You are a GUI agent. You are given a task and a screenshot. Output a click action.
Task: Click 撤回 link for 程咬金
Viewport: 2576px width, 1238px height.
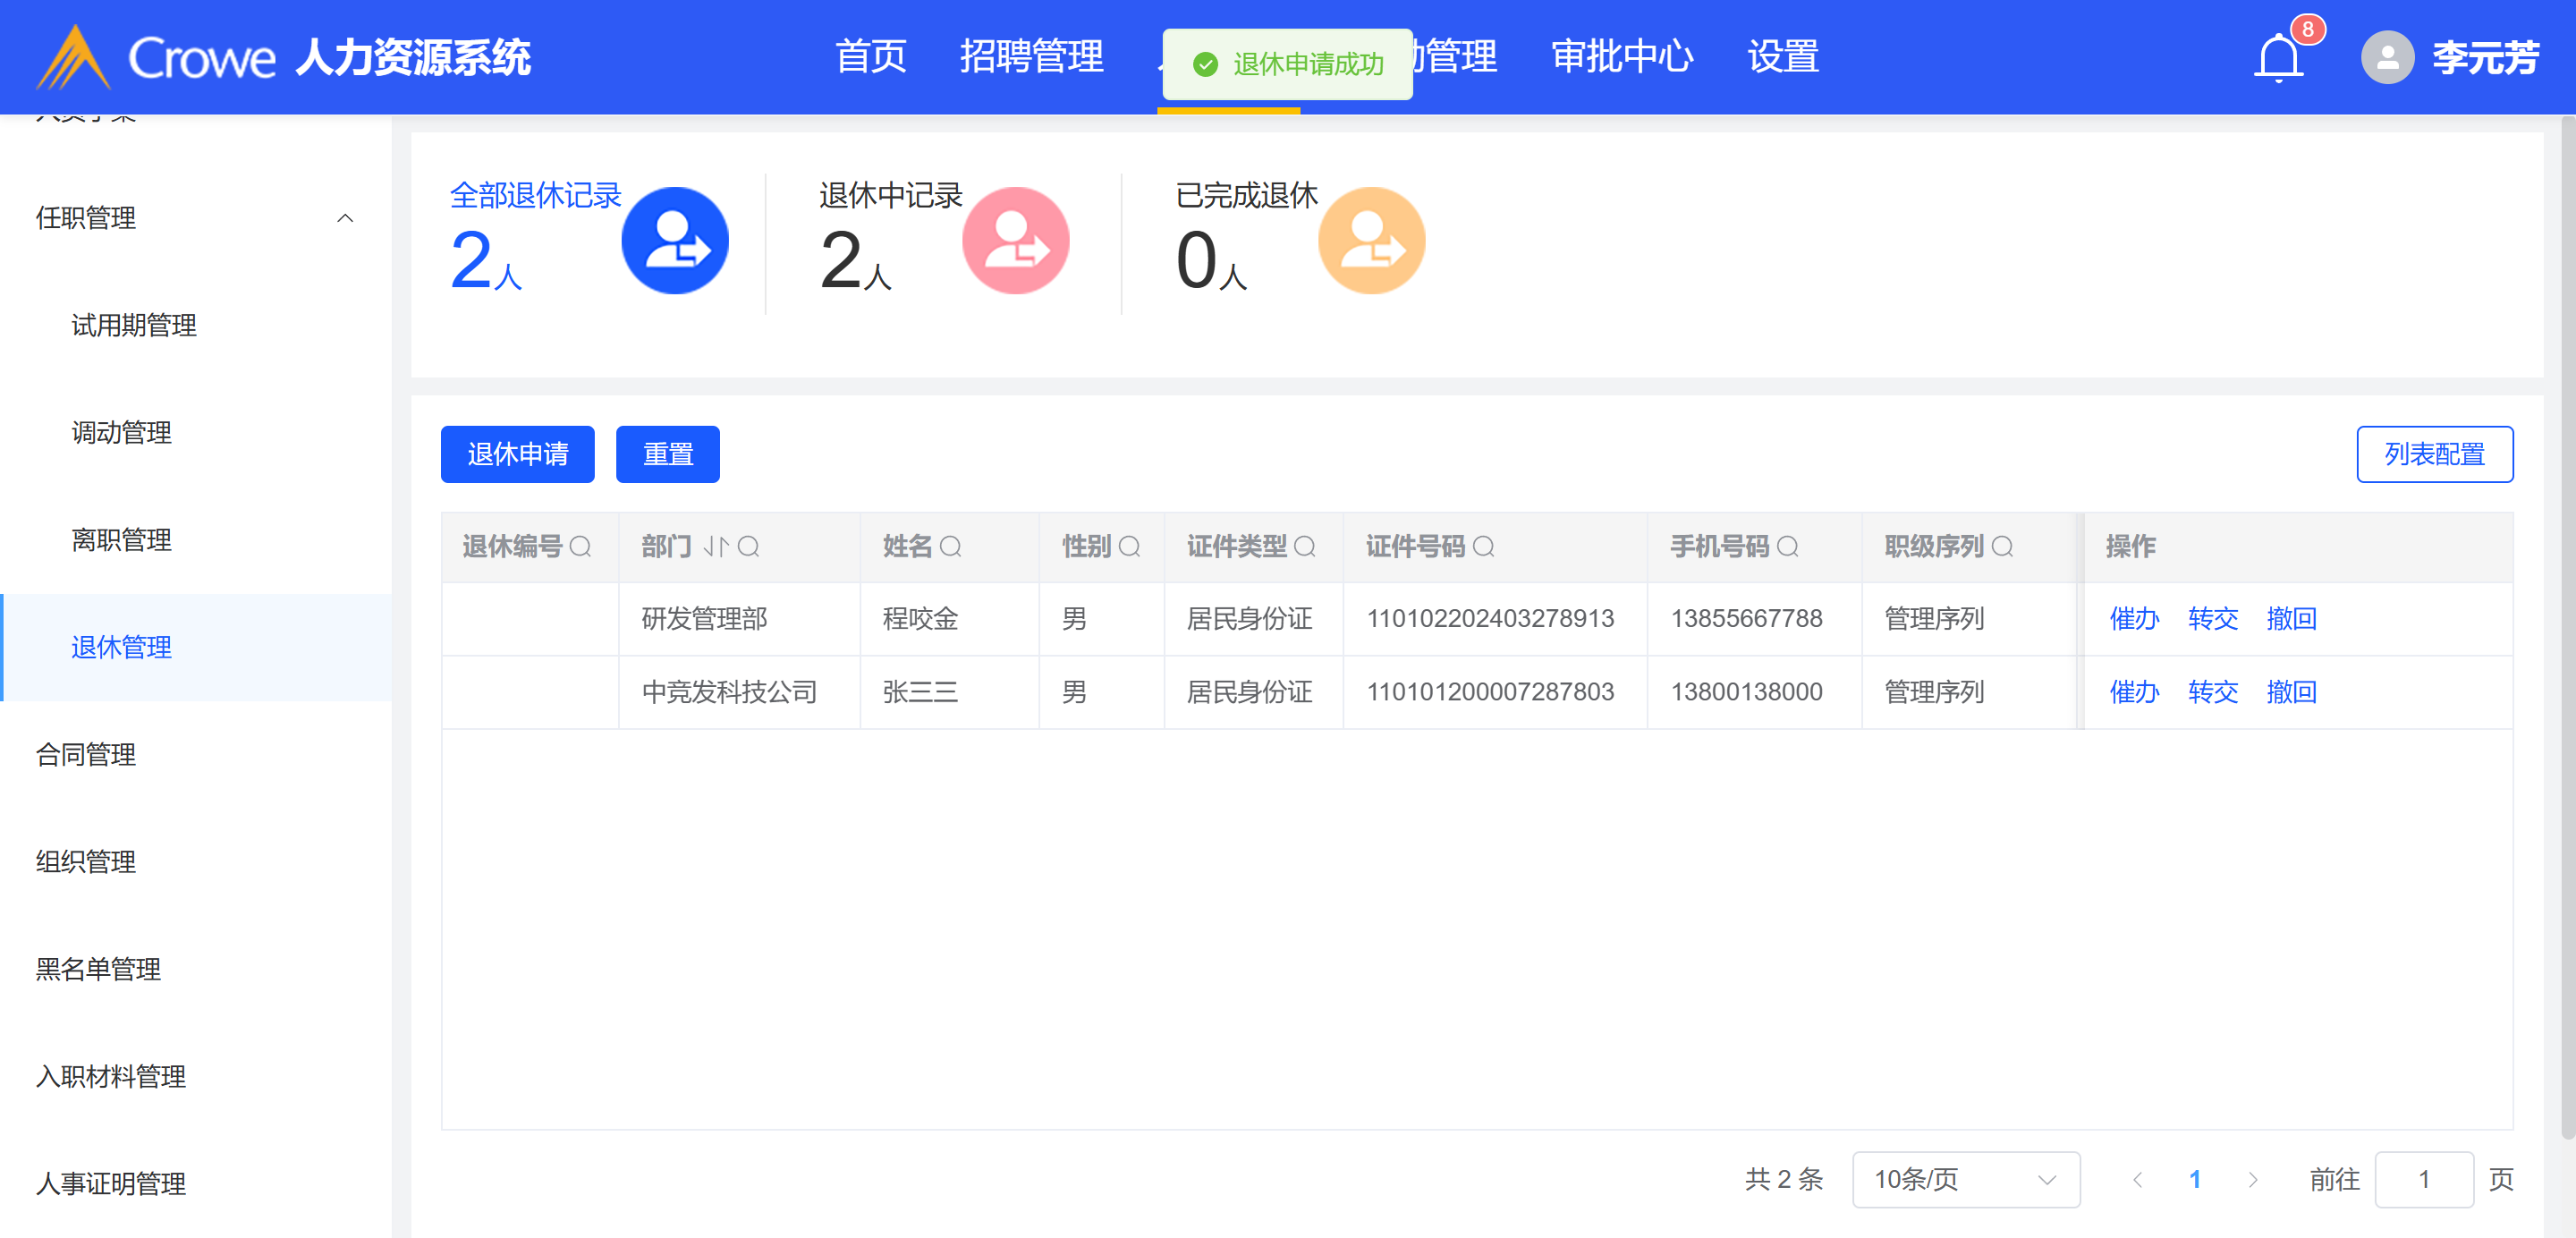point(2290,618)
